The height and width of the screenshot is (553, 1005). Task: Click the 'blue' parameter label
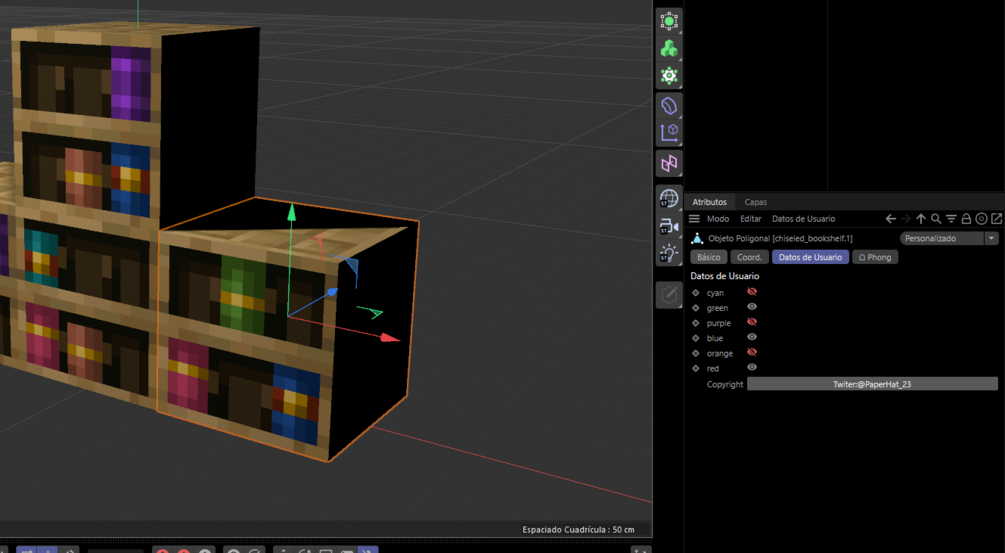pyautogui.click(x=715, y=338)
